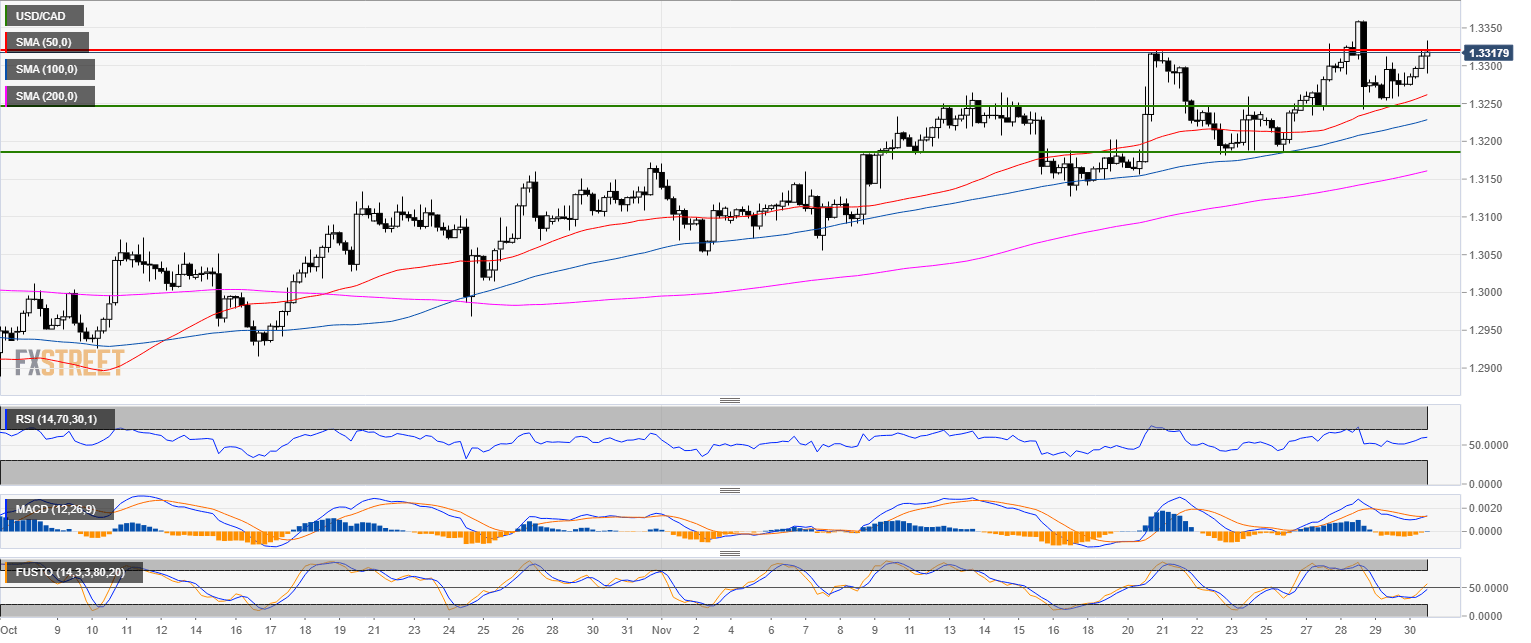Click the Oct label on the date axis
This screenshot has height=643, width=1531.
[x=9, y=631]
